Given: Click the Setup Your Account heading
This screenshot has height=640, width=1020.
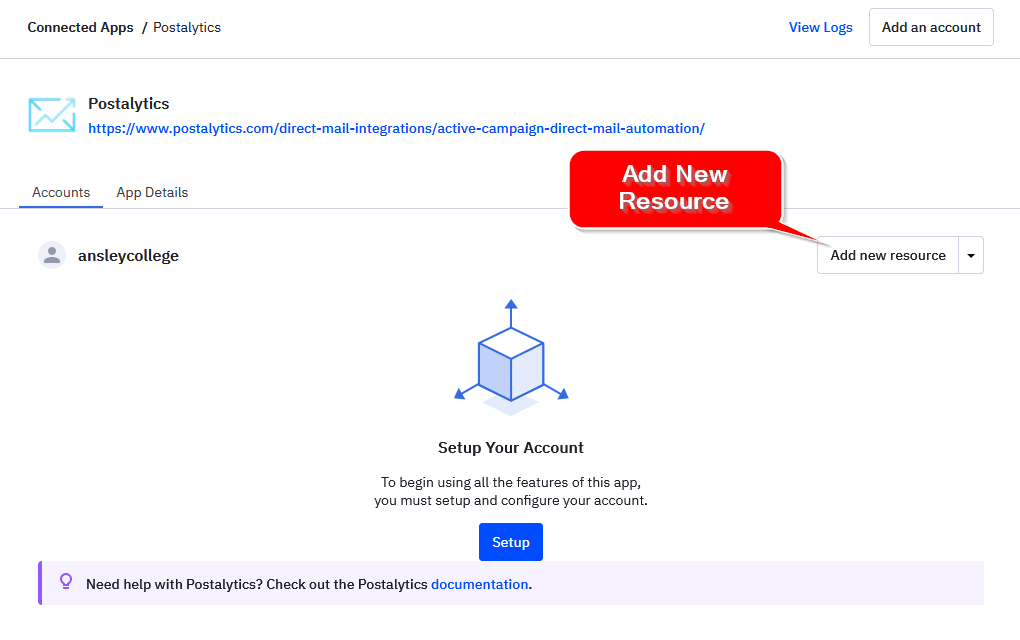Looking at the screenshot, I should [511, 447].
